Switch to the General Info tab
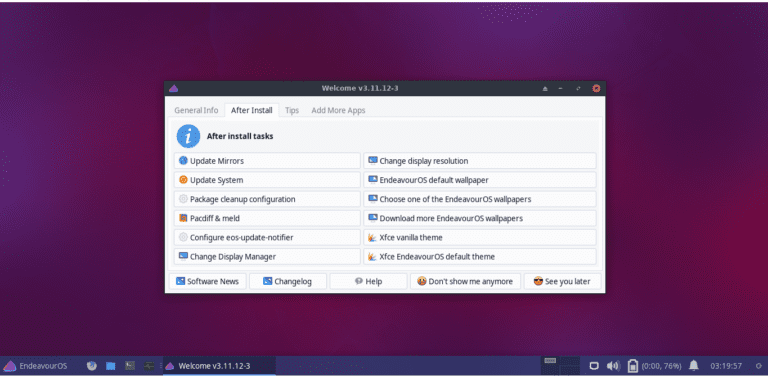 click(196, 110)
